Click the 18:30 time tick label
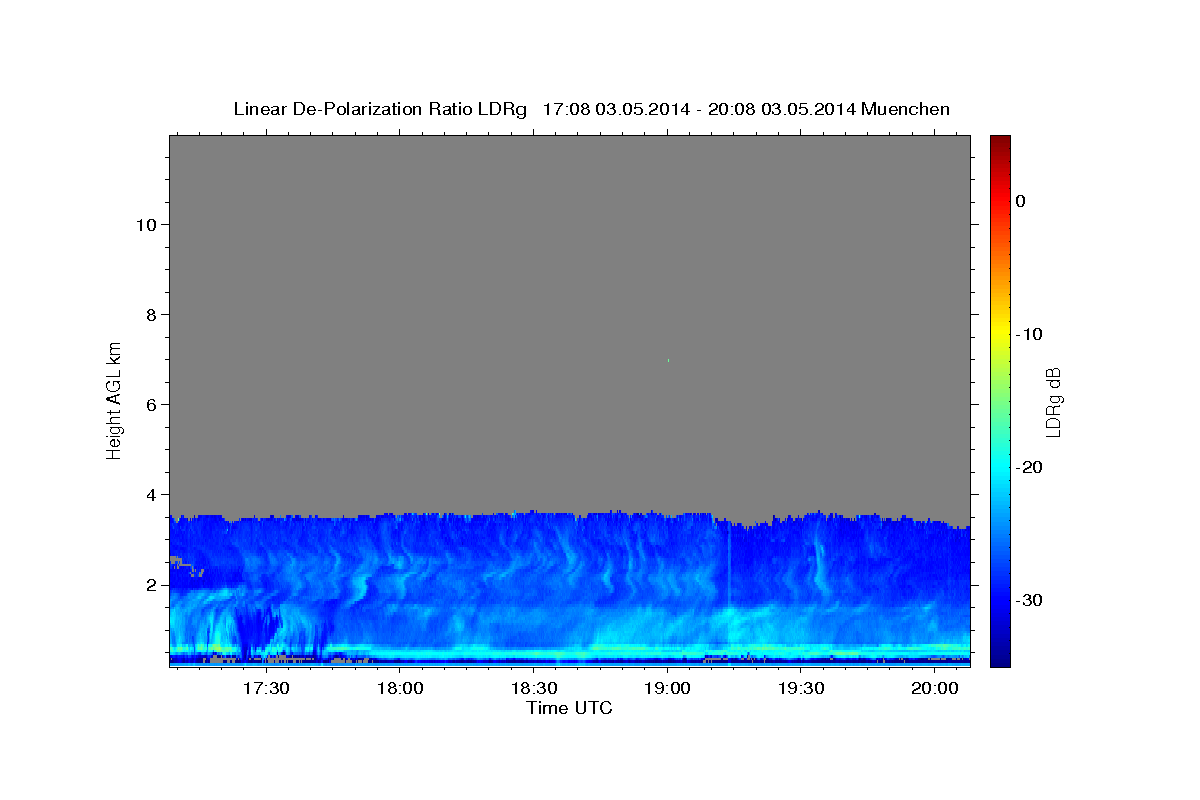Screen dimensions: 1200x800 point(534,688)
